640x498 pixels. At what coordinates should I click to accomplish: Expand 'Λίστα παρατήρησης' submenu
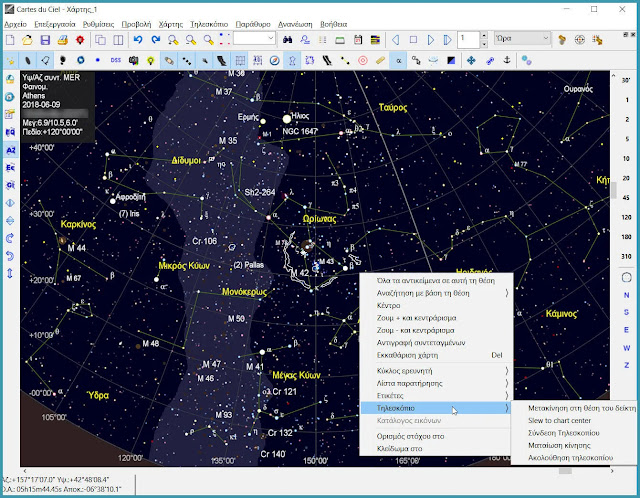436,383
